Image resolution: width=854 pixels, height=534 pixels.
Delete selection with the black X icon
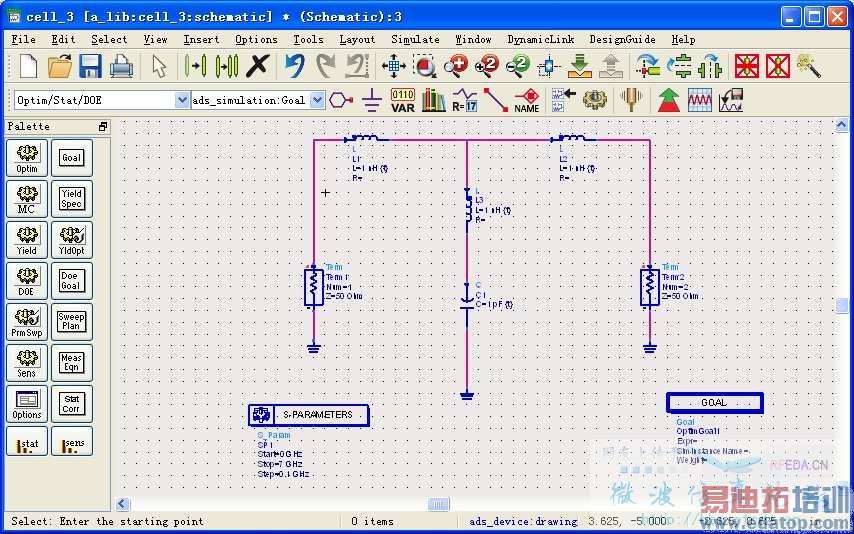[x=258, y=66]
